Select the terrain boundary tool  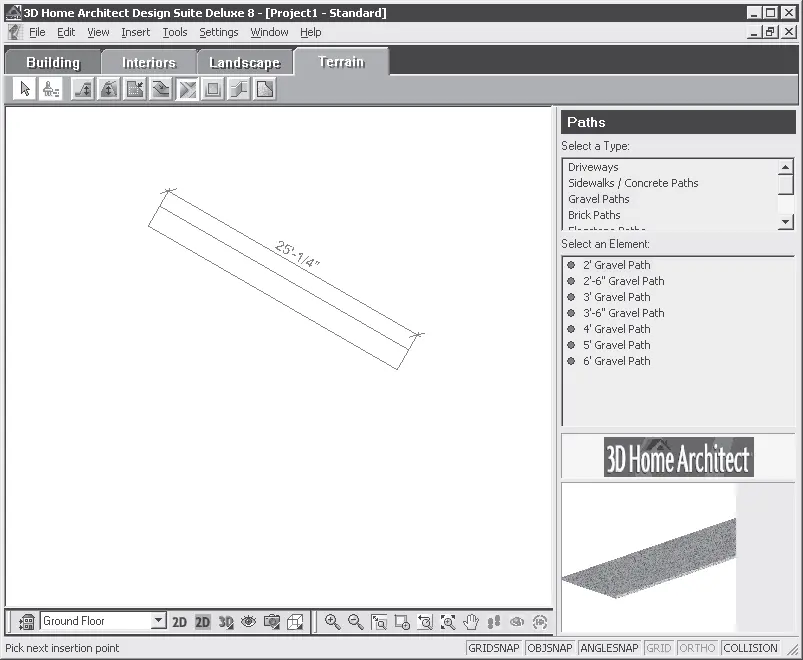coord(265,89)
